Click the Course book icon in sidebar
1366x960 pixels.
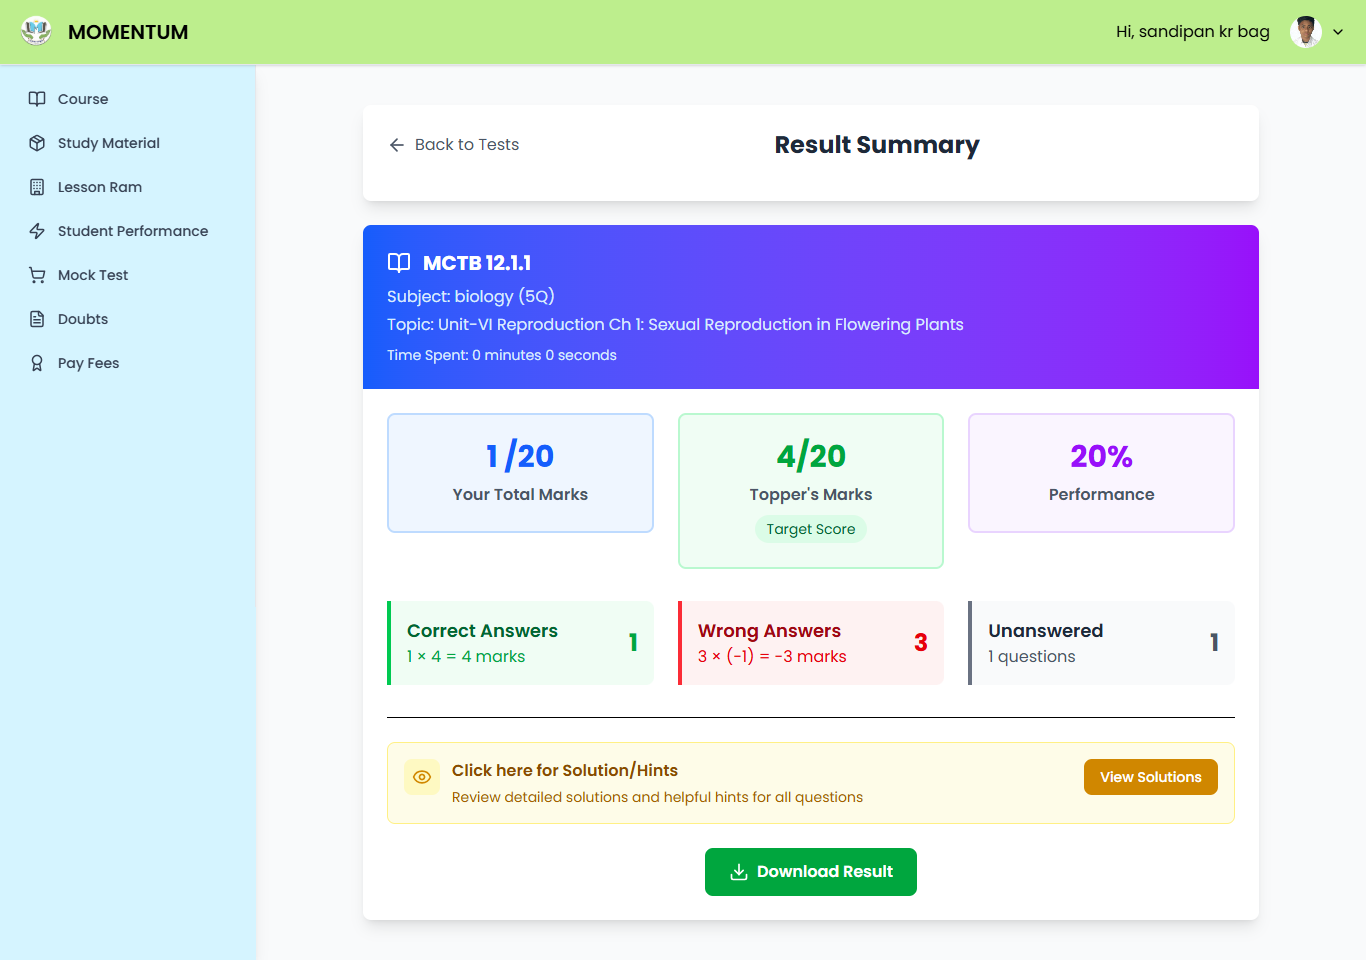37,99
